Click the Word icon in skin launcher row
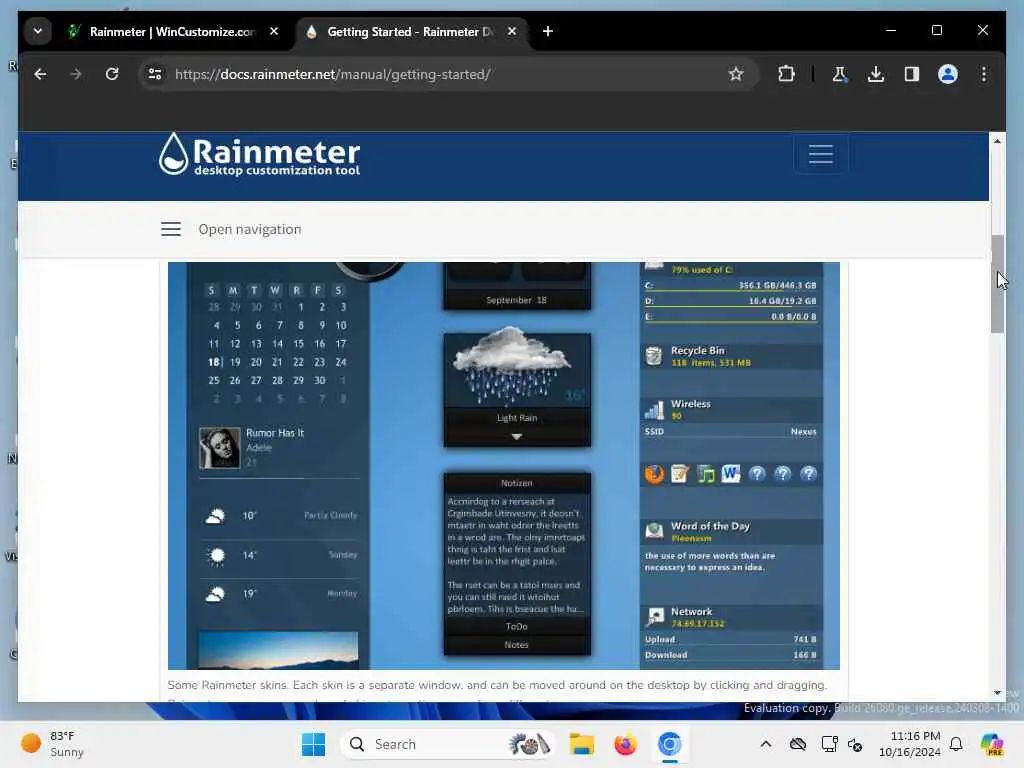This screenshot has height=768, width=1024. pyautogui.click(x=731, y=474)
